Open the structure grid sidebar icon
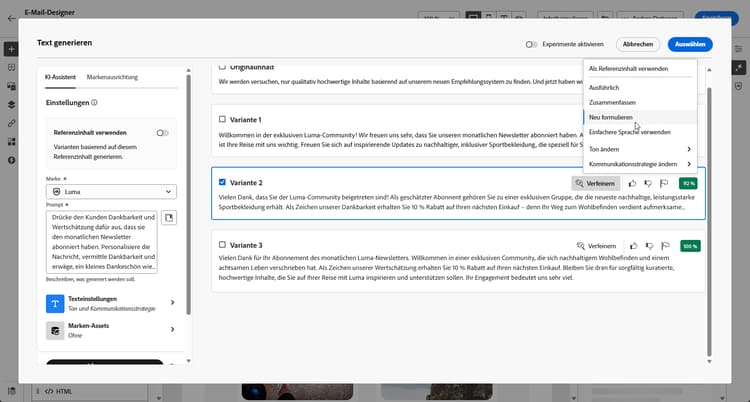This screenshot has height=402, width=750. tap(11, 67)
